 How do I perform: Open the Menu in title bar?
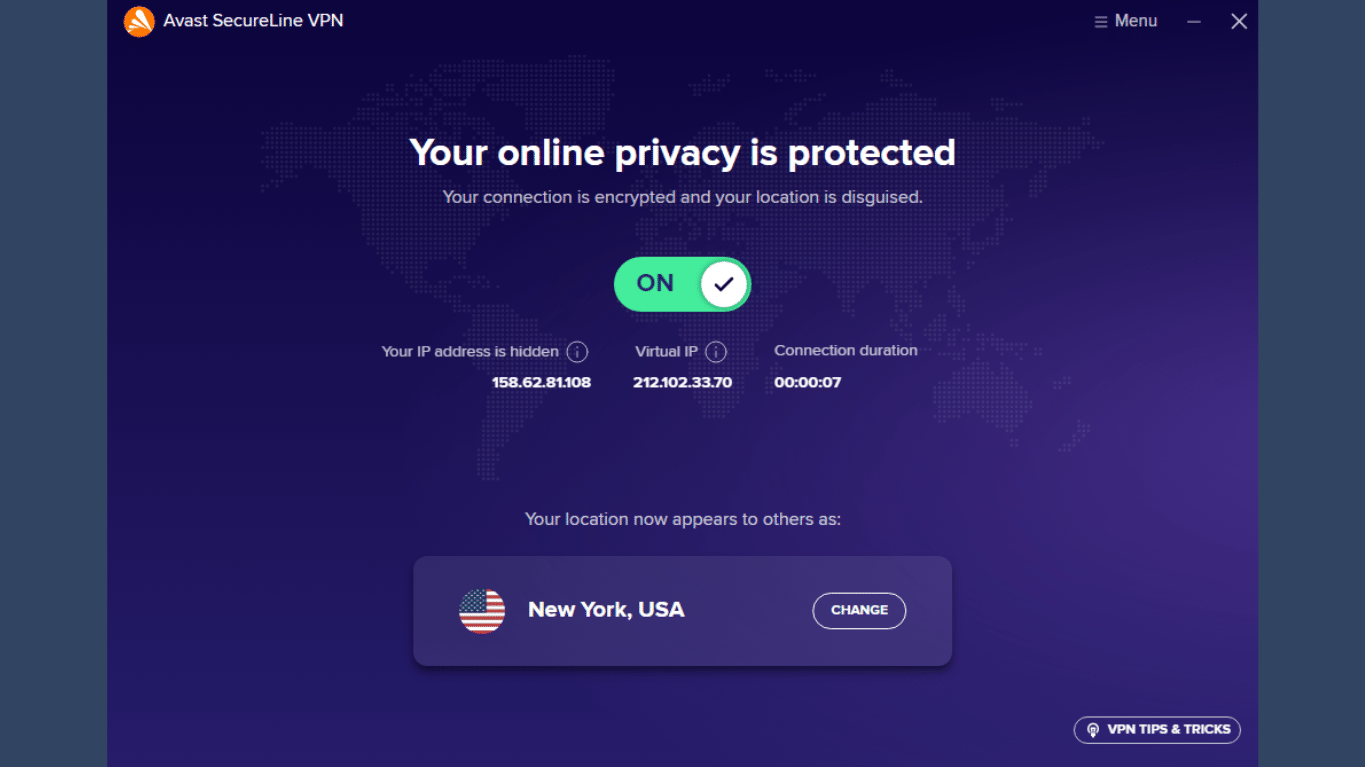tap(1126, 21)
